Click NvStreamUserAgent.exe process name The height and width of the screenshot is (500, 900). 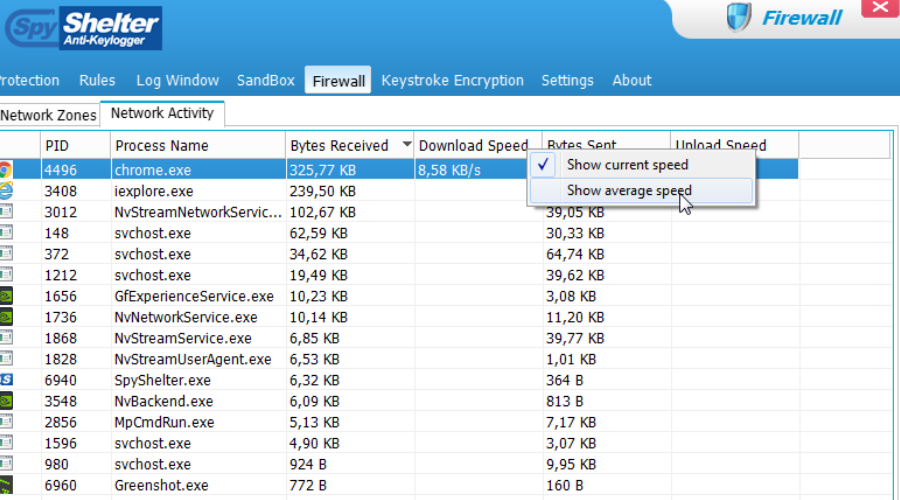pos(193,359)
